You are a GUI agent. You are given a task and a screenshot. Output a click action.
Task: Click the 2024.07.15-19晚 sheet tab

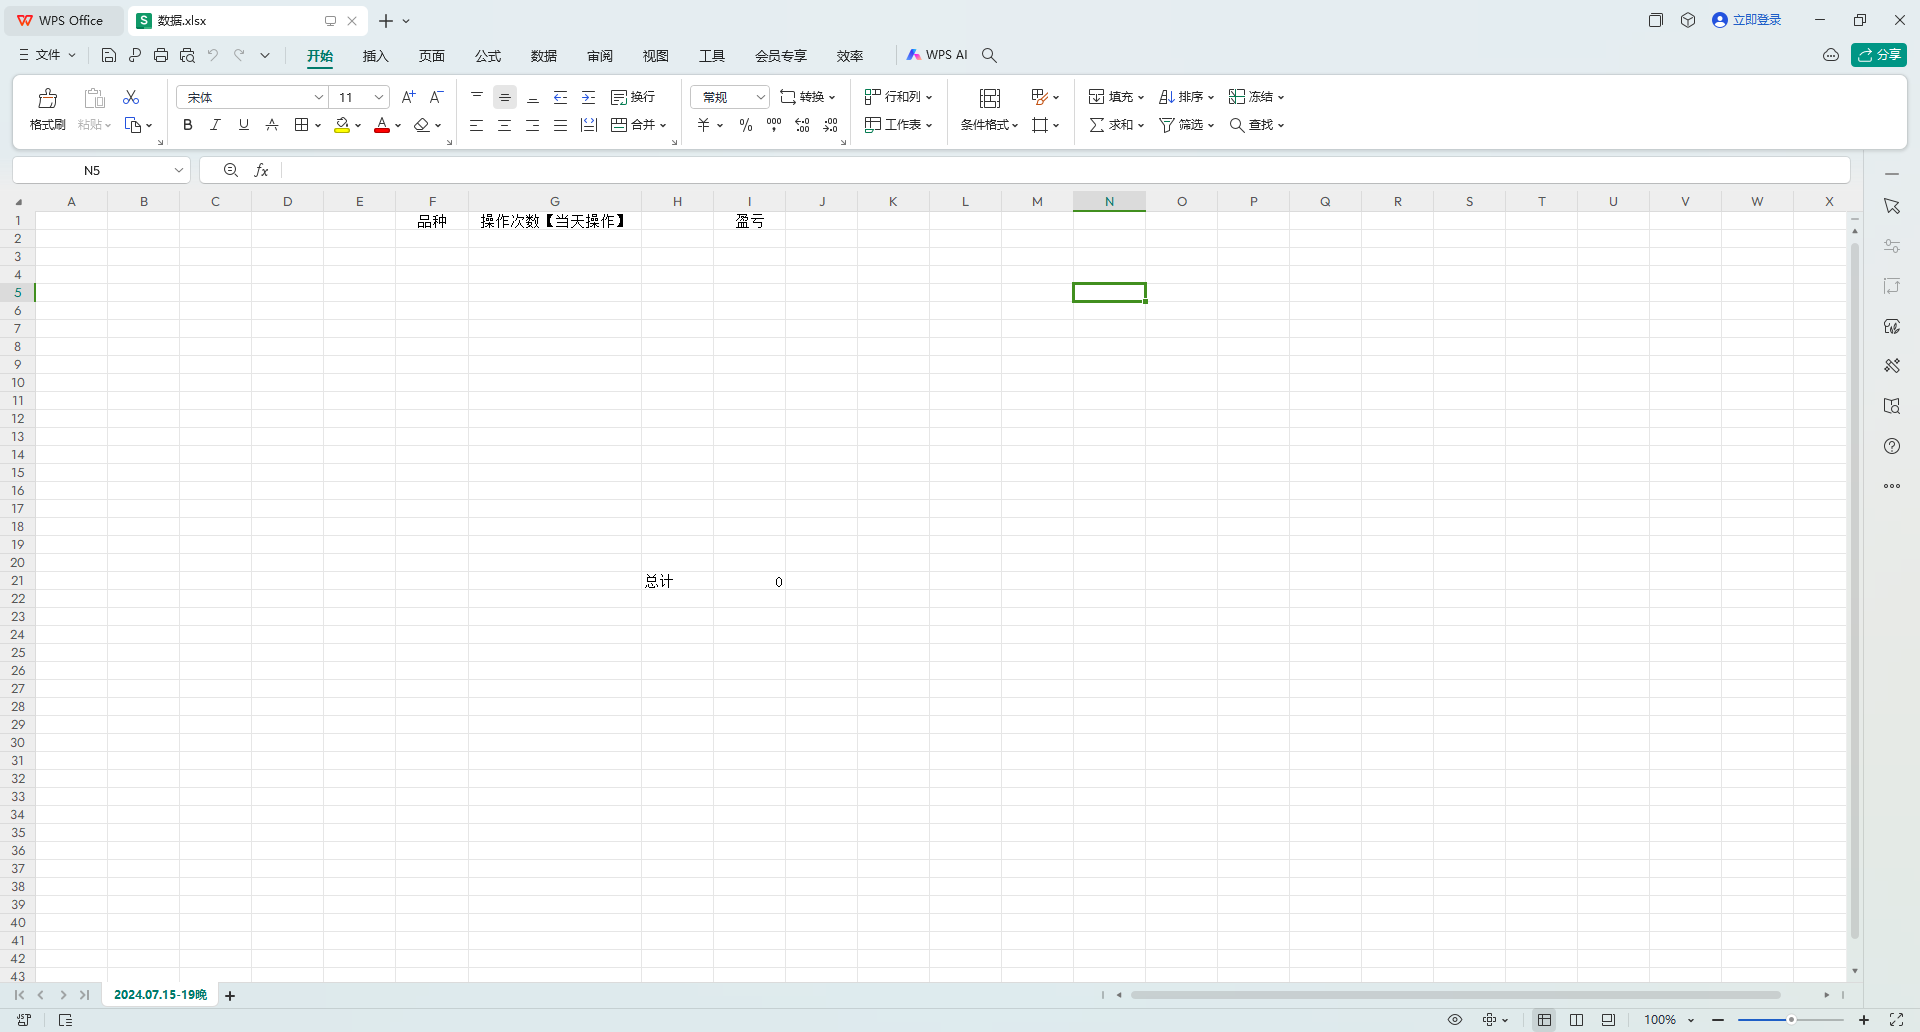point(160,995)
